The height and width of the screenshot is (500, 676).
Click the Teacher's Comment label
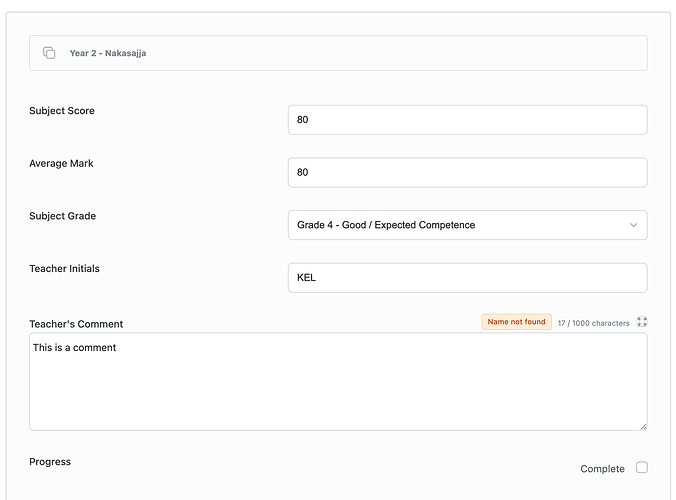76,324
